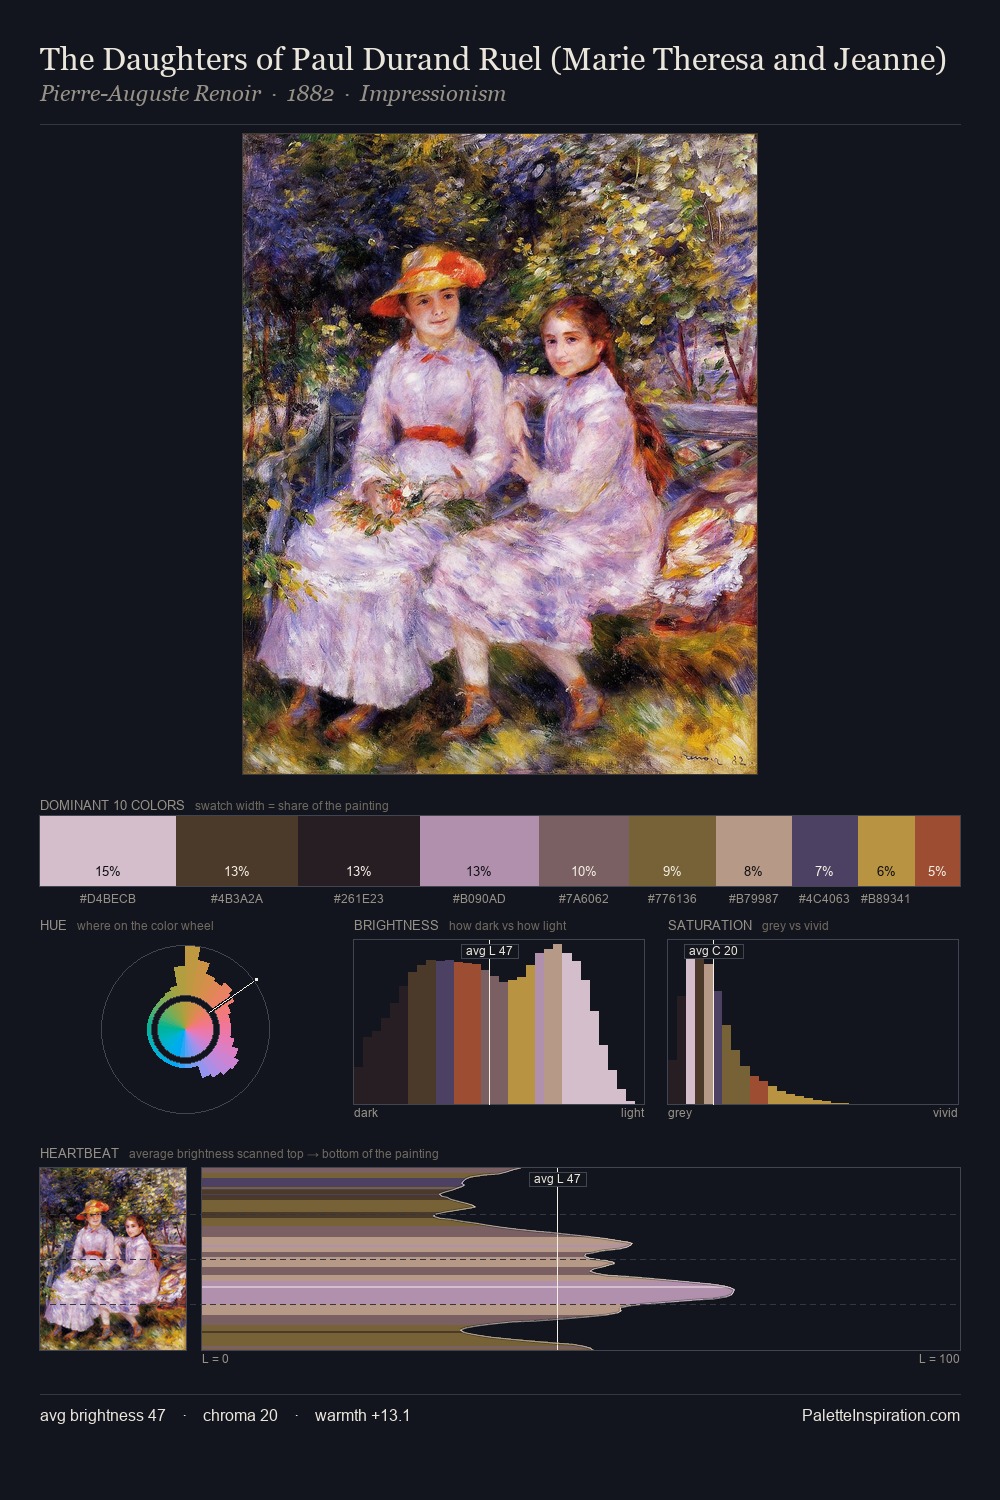The image size is (1000, 1500).
Task: Click 'where on the color wheel' caption
Action: coord(145,926)
